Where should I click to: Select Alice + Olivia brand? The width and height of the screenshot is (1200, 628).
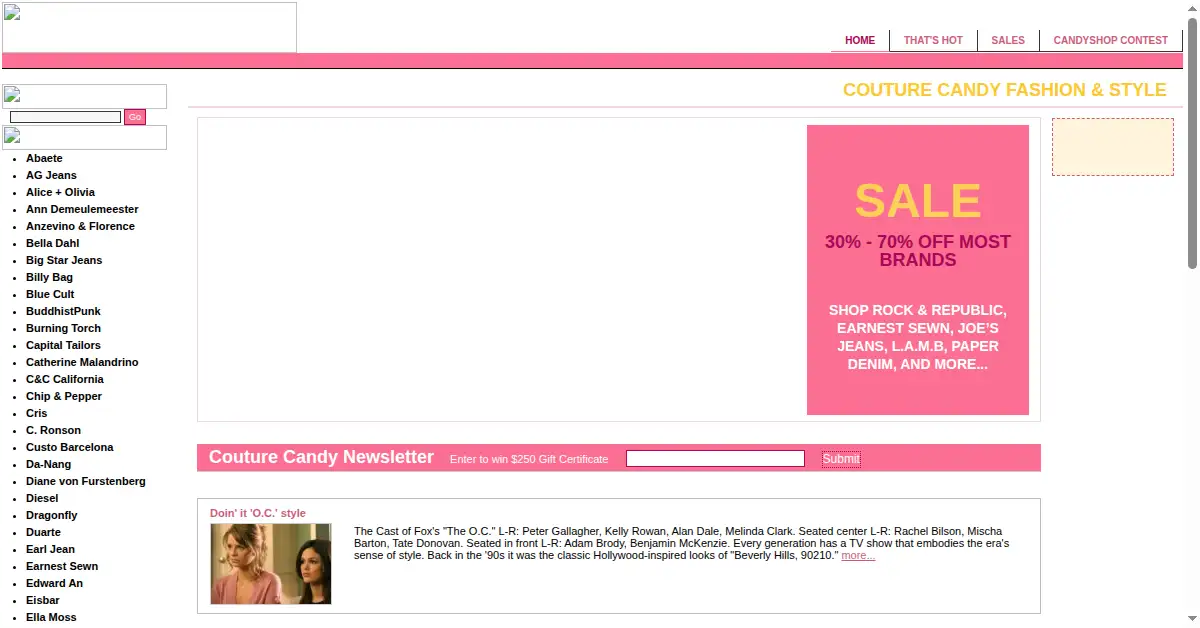pos(60,192)
